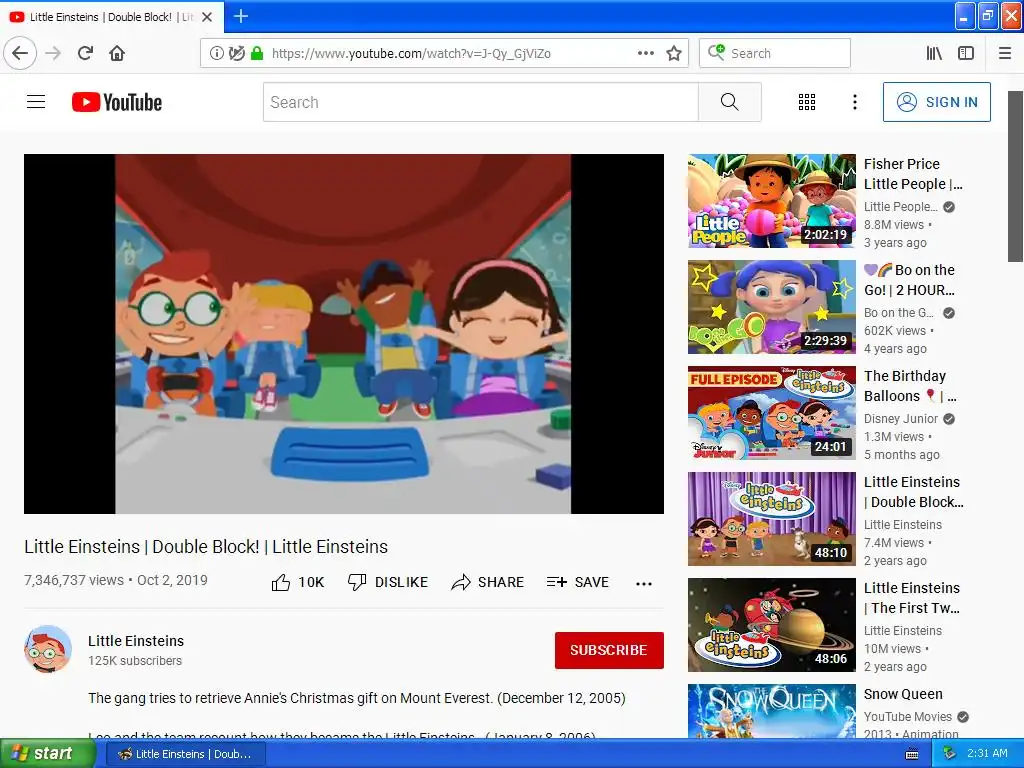Open Little Einsteins The First Tw... title
Viewport: 1024px width, 768px height.
pos(912,598)
